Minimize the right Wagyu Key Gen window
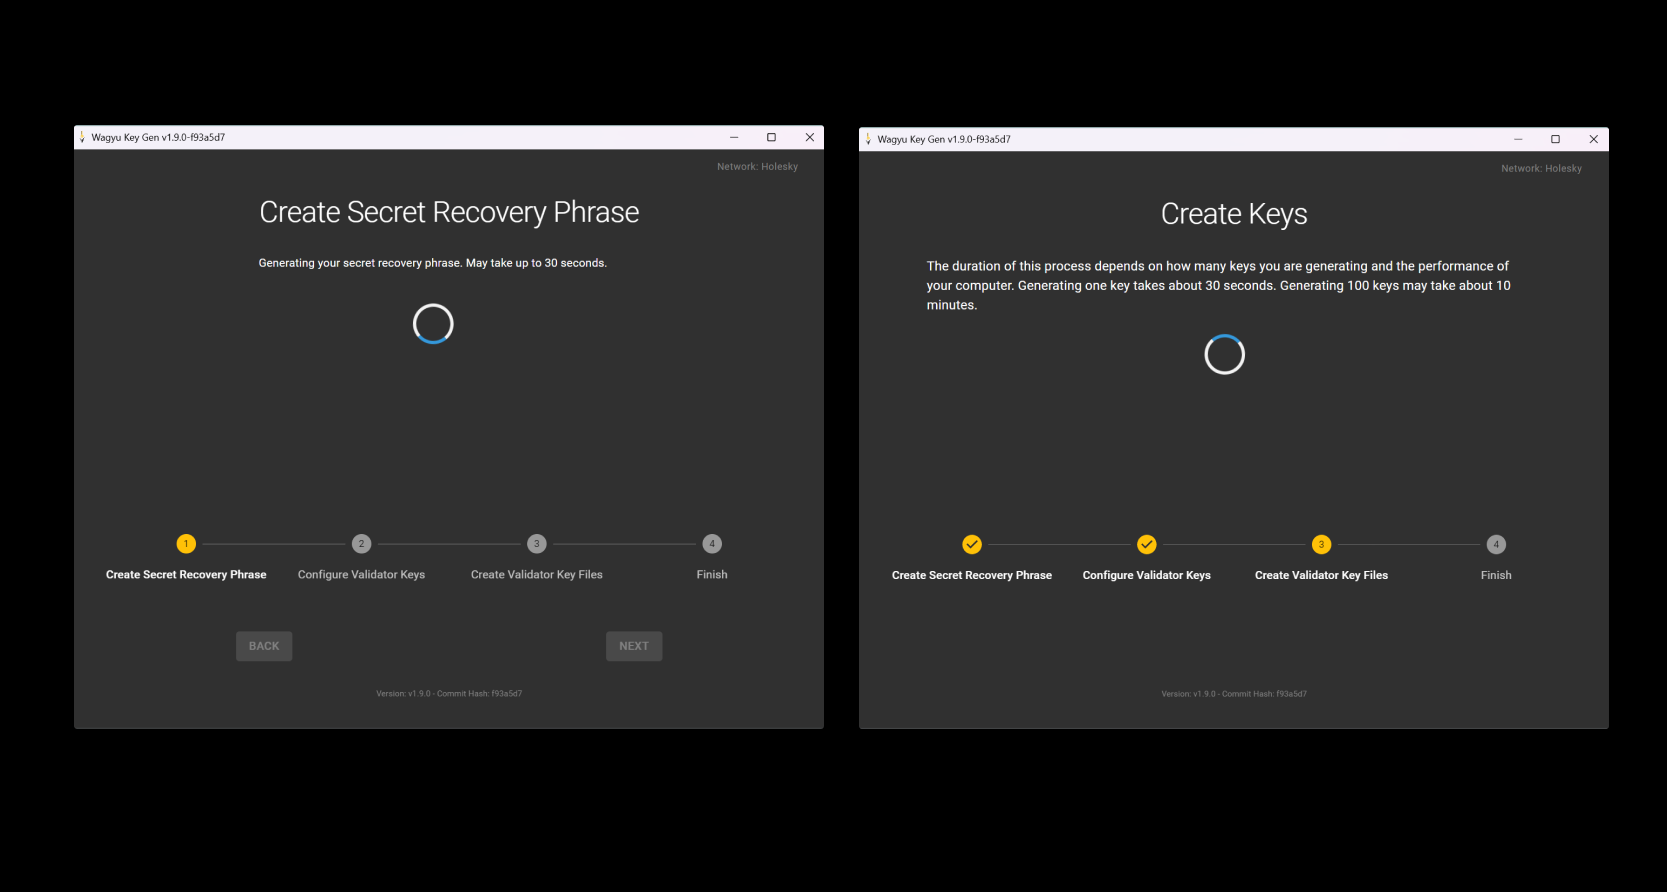This screenshot has height=892, width=1667. click(x=1518, y=139)
